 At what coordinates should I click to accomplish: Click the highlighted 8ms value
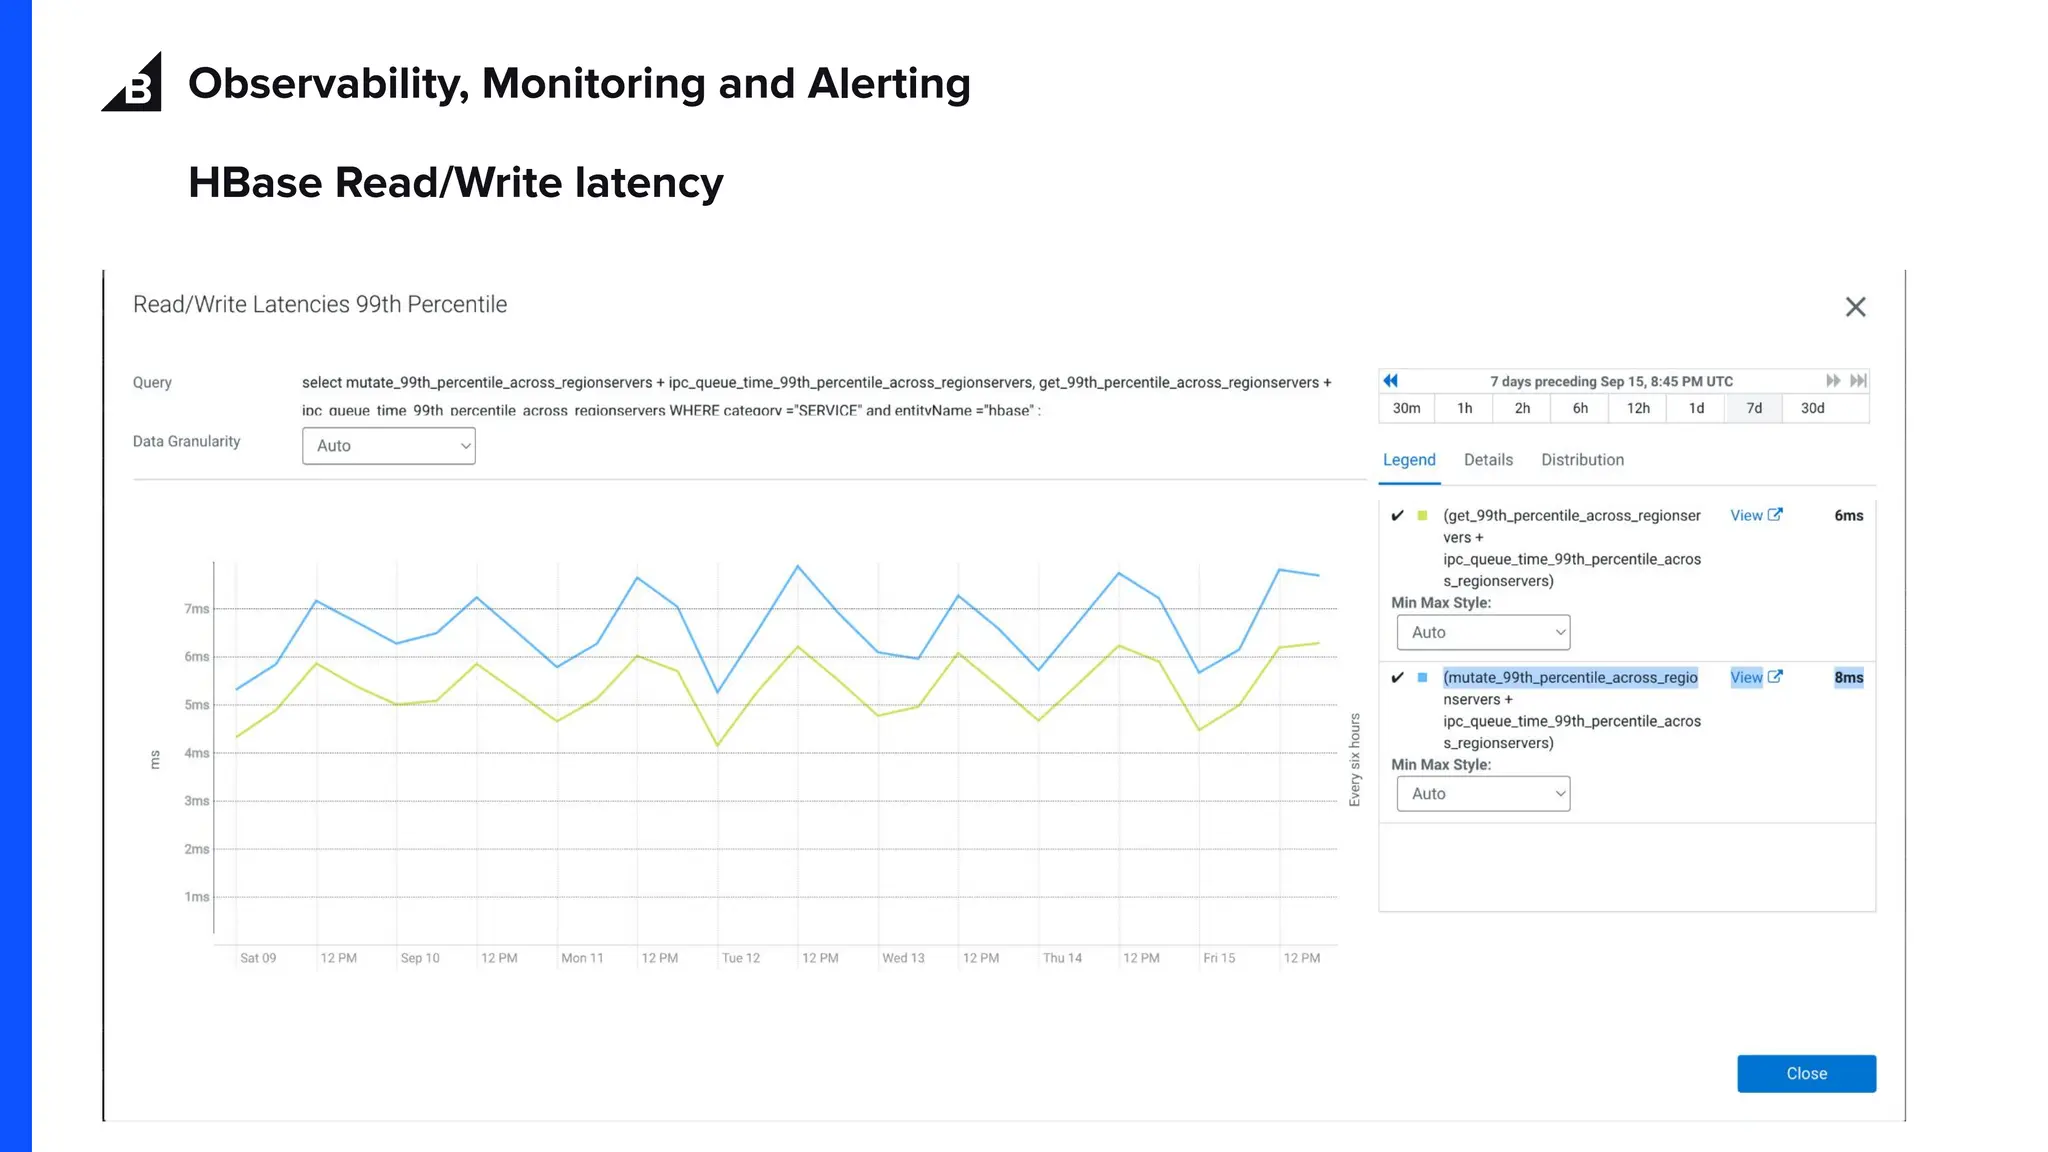[1849, 678]
